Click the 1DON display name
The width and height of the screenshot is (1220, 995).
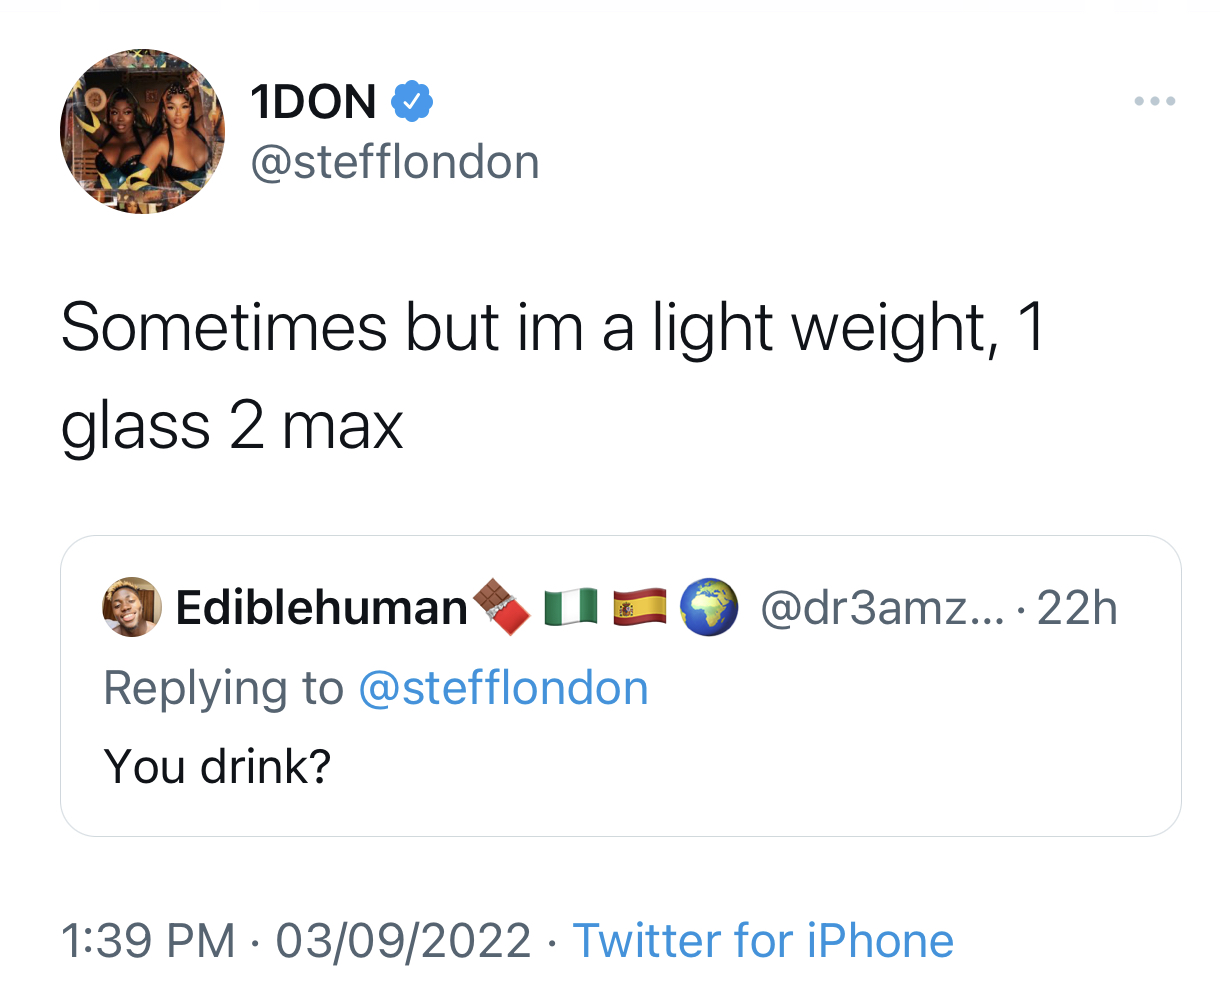314,102
